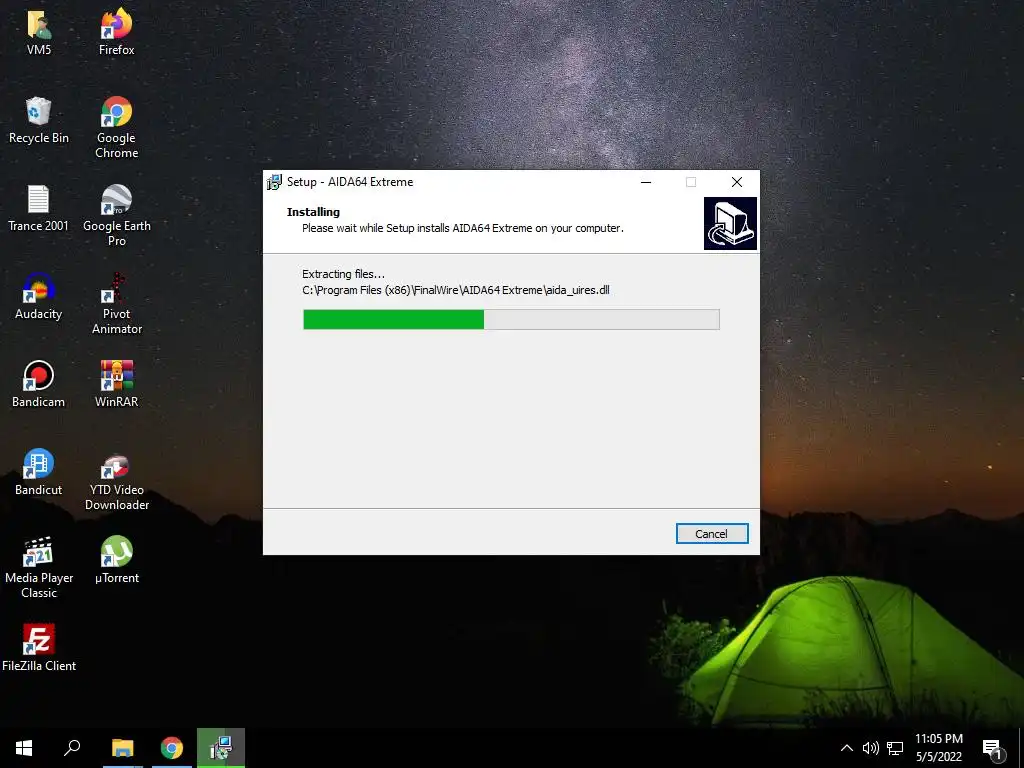Select the µTorrent desktop icon

116,561
